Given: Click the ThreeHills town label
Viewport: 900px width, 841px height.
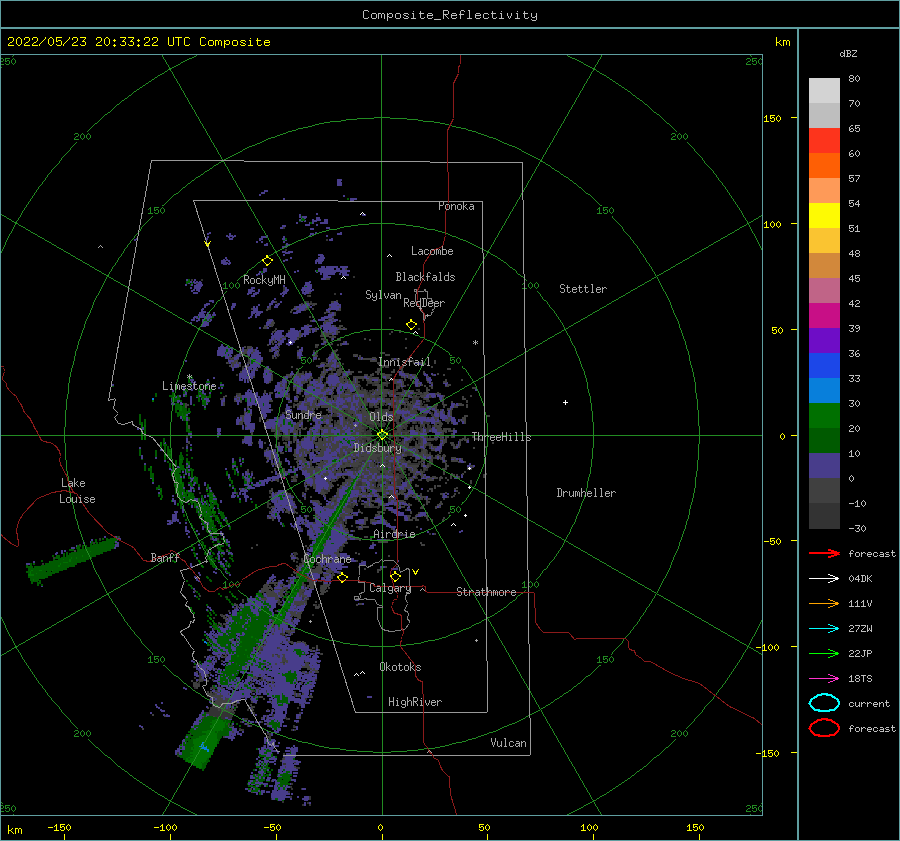Looking at the screenshot, I should point(502,437).
